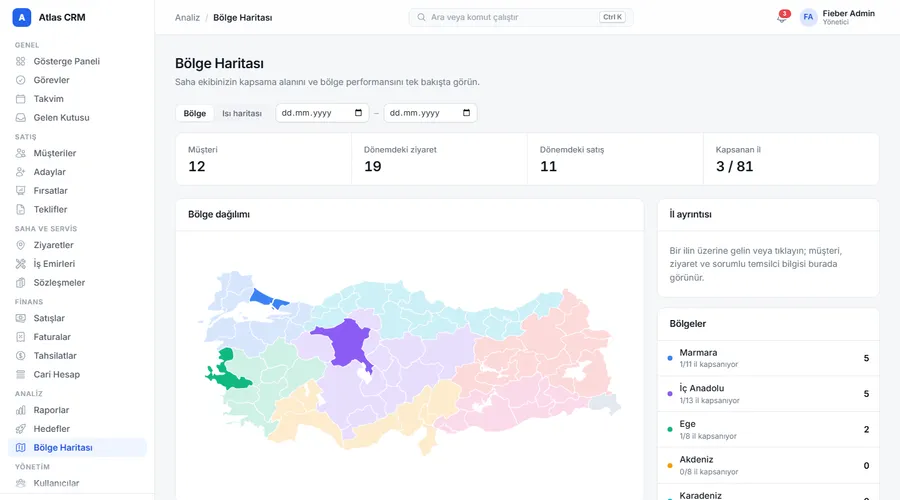The width and height of the screenshot is (900, 500).
Task: Click Dönemdeki satış value 11
Action: (x=548, y=166)
